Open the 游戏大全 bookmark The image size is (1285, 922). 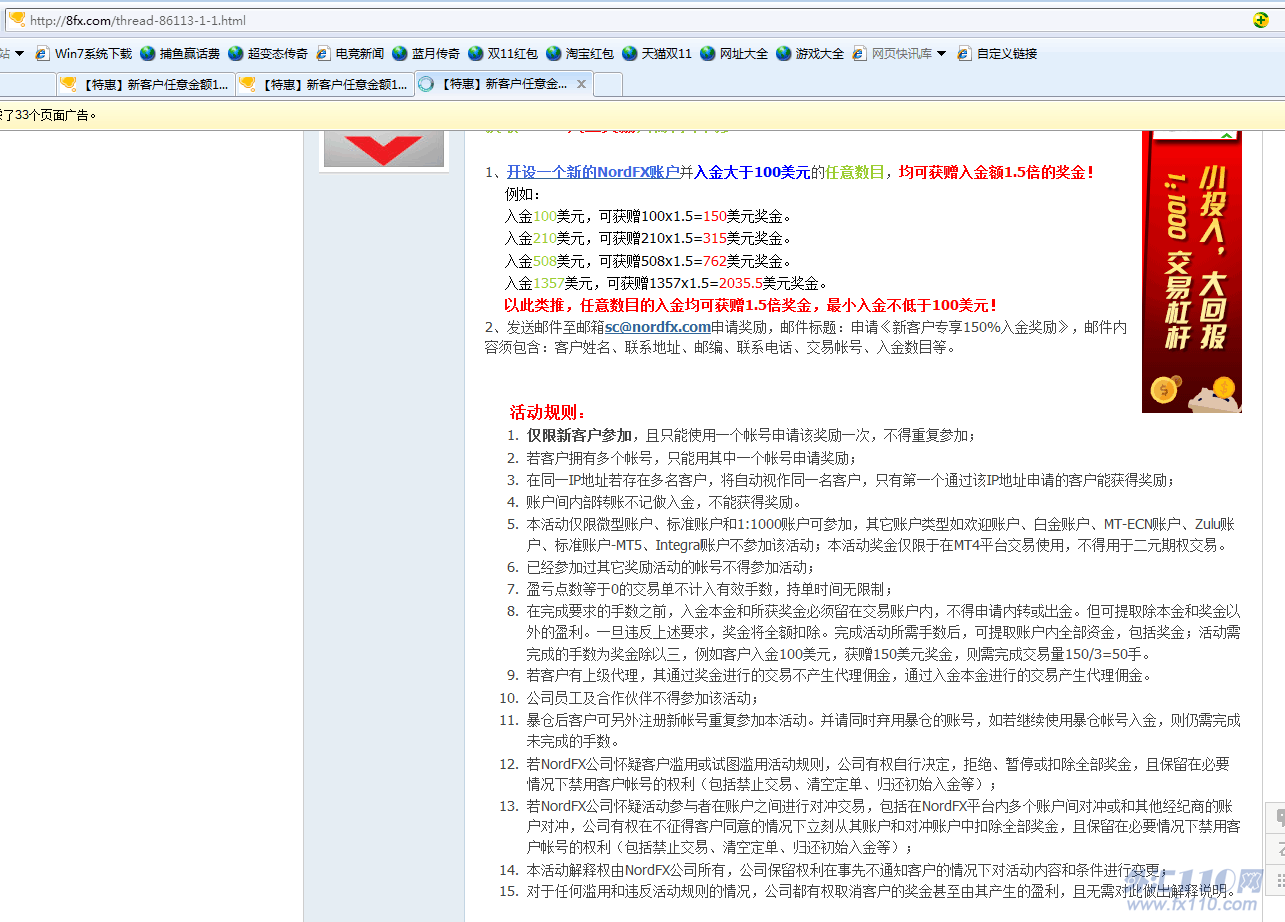pyautogui.click(x=810, y=54)
